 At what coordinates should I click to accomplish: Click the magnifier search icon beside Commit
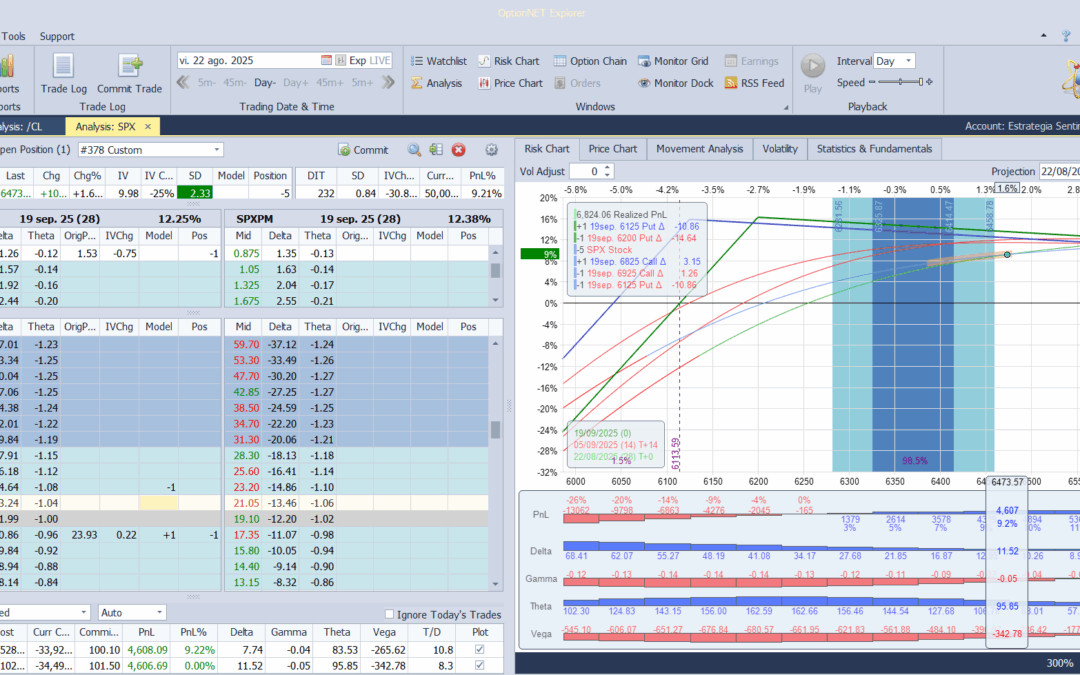click(413, 150)
